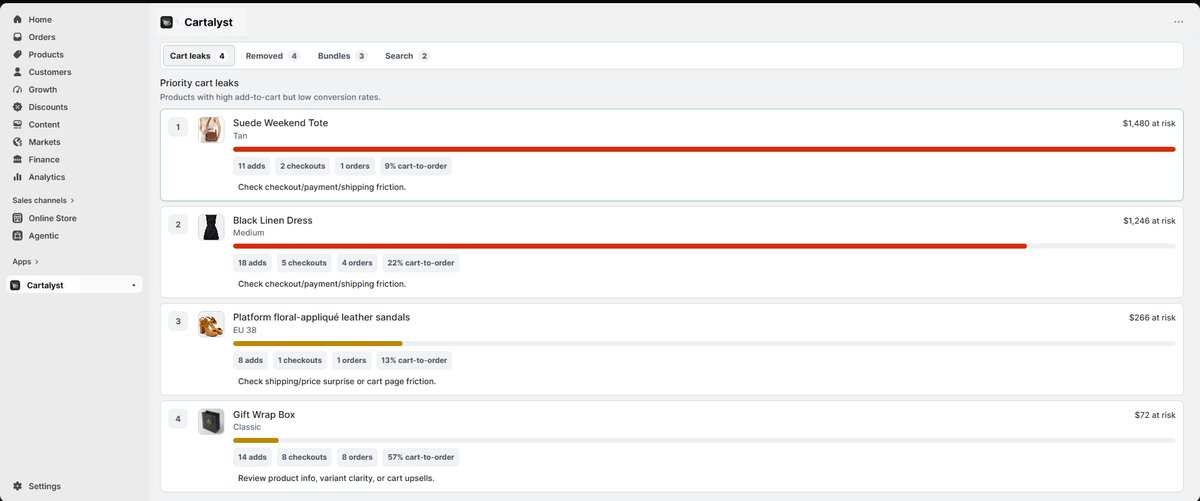Click the "$1,480 at risk" amount

point(1149,124)
